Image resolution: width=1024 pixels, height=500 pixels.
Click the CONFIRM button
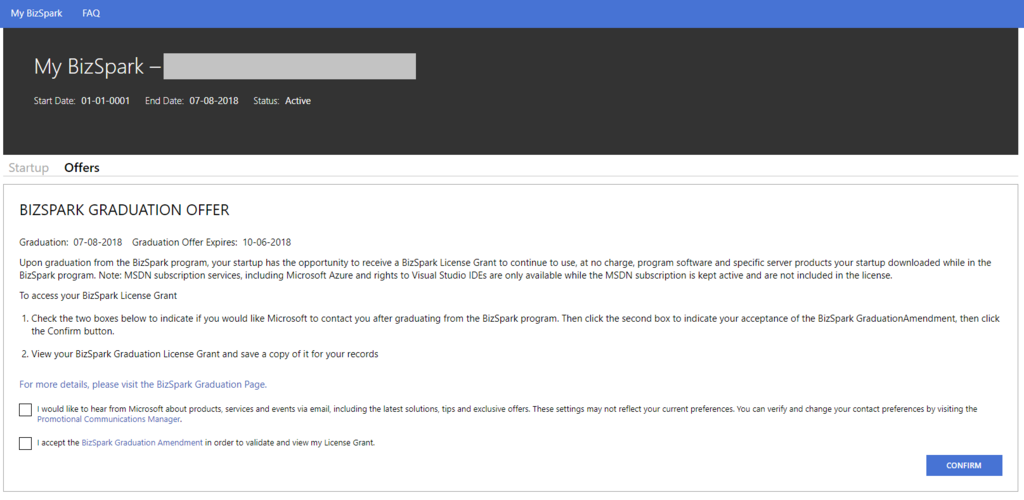(964, 465)
